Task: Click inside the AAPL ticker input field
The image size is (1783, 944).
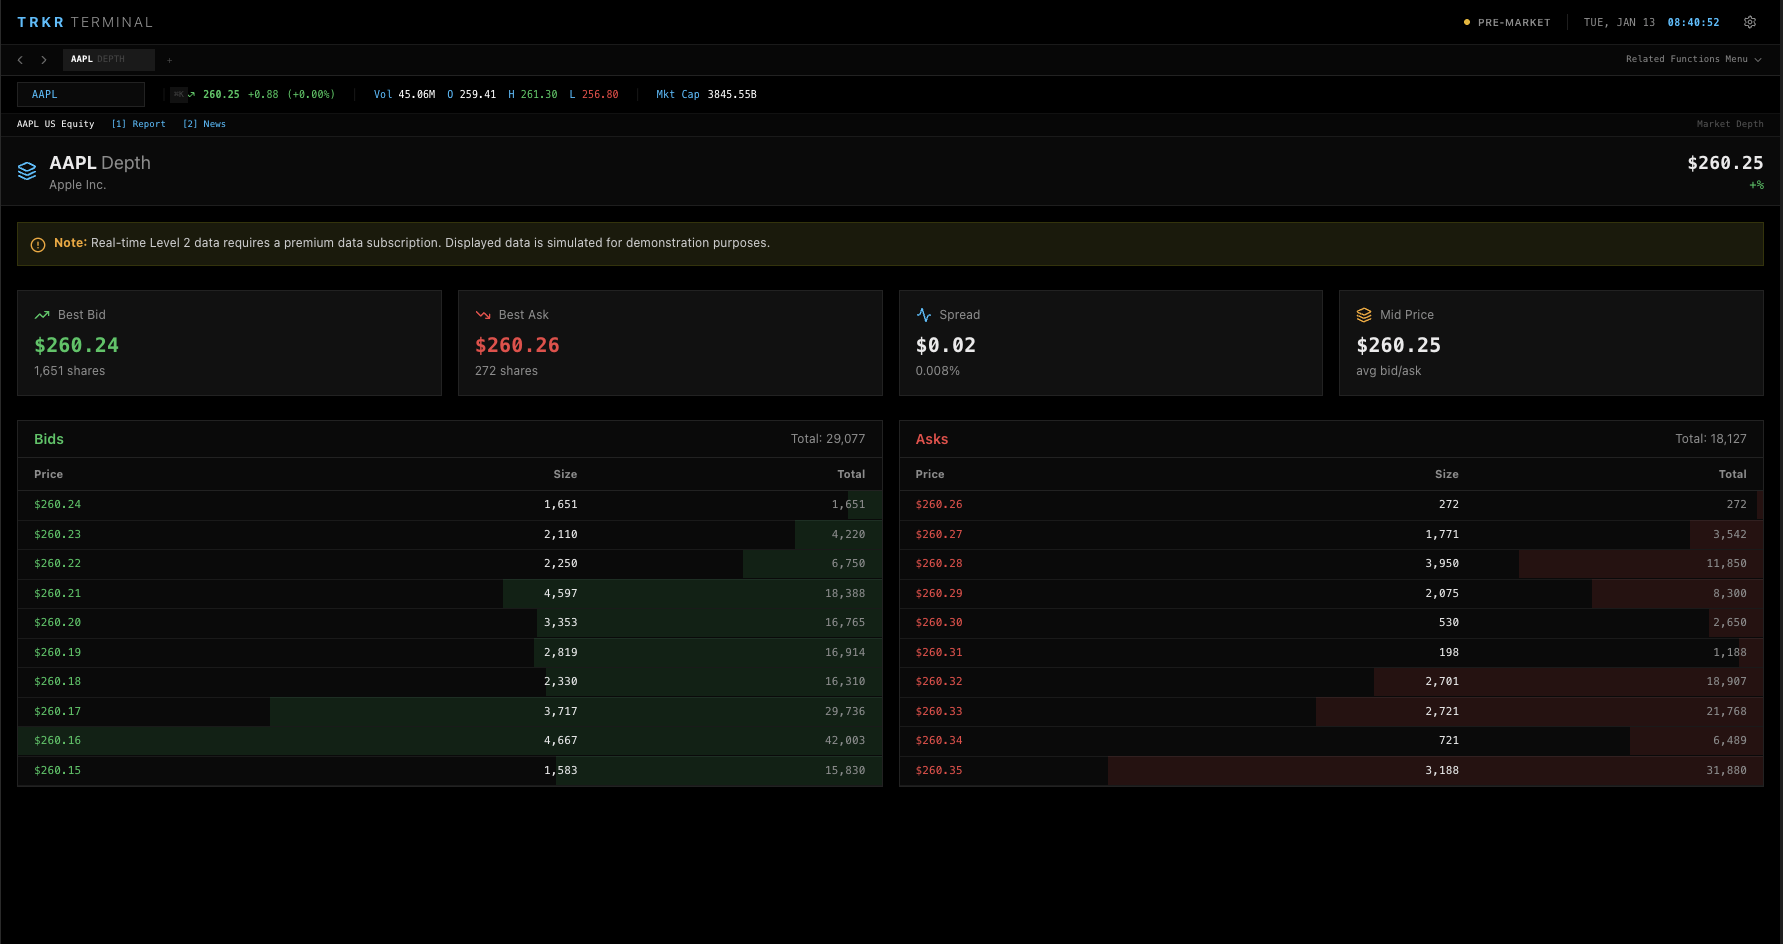Action: click(x=80, y=93)
